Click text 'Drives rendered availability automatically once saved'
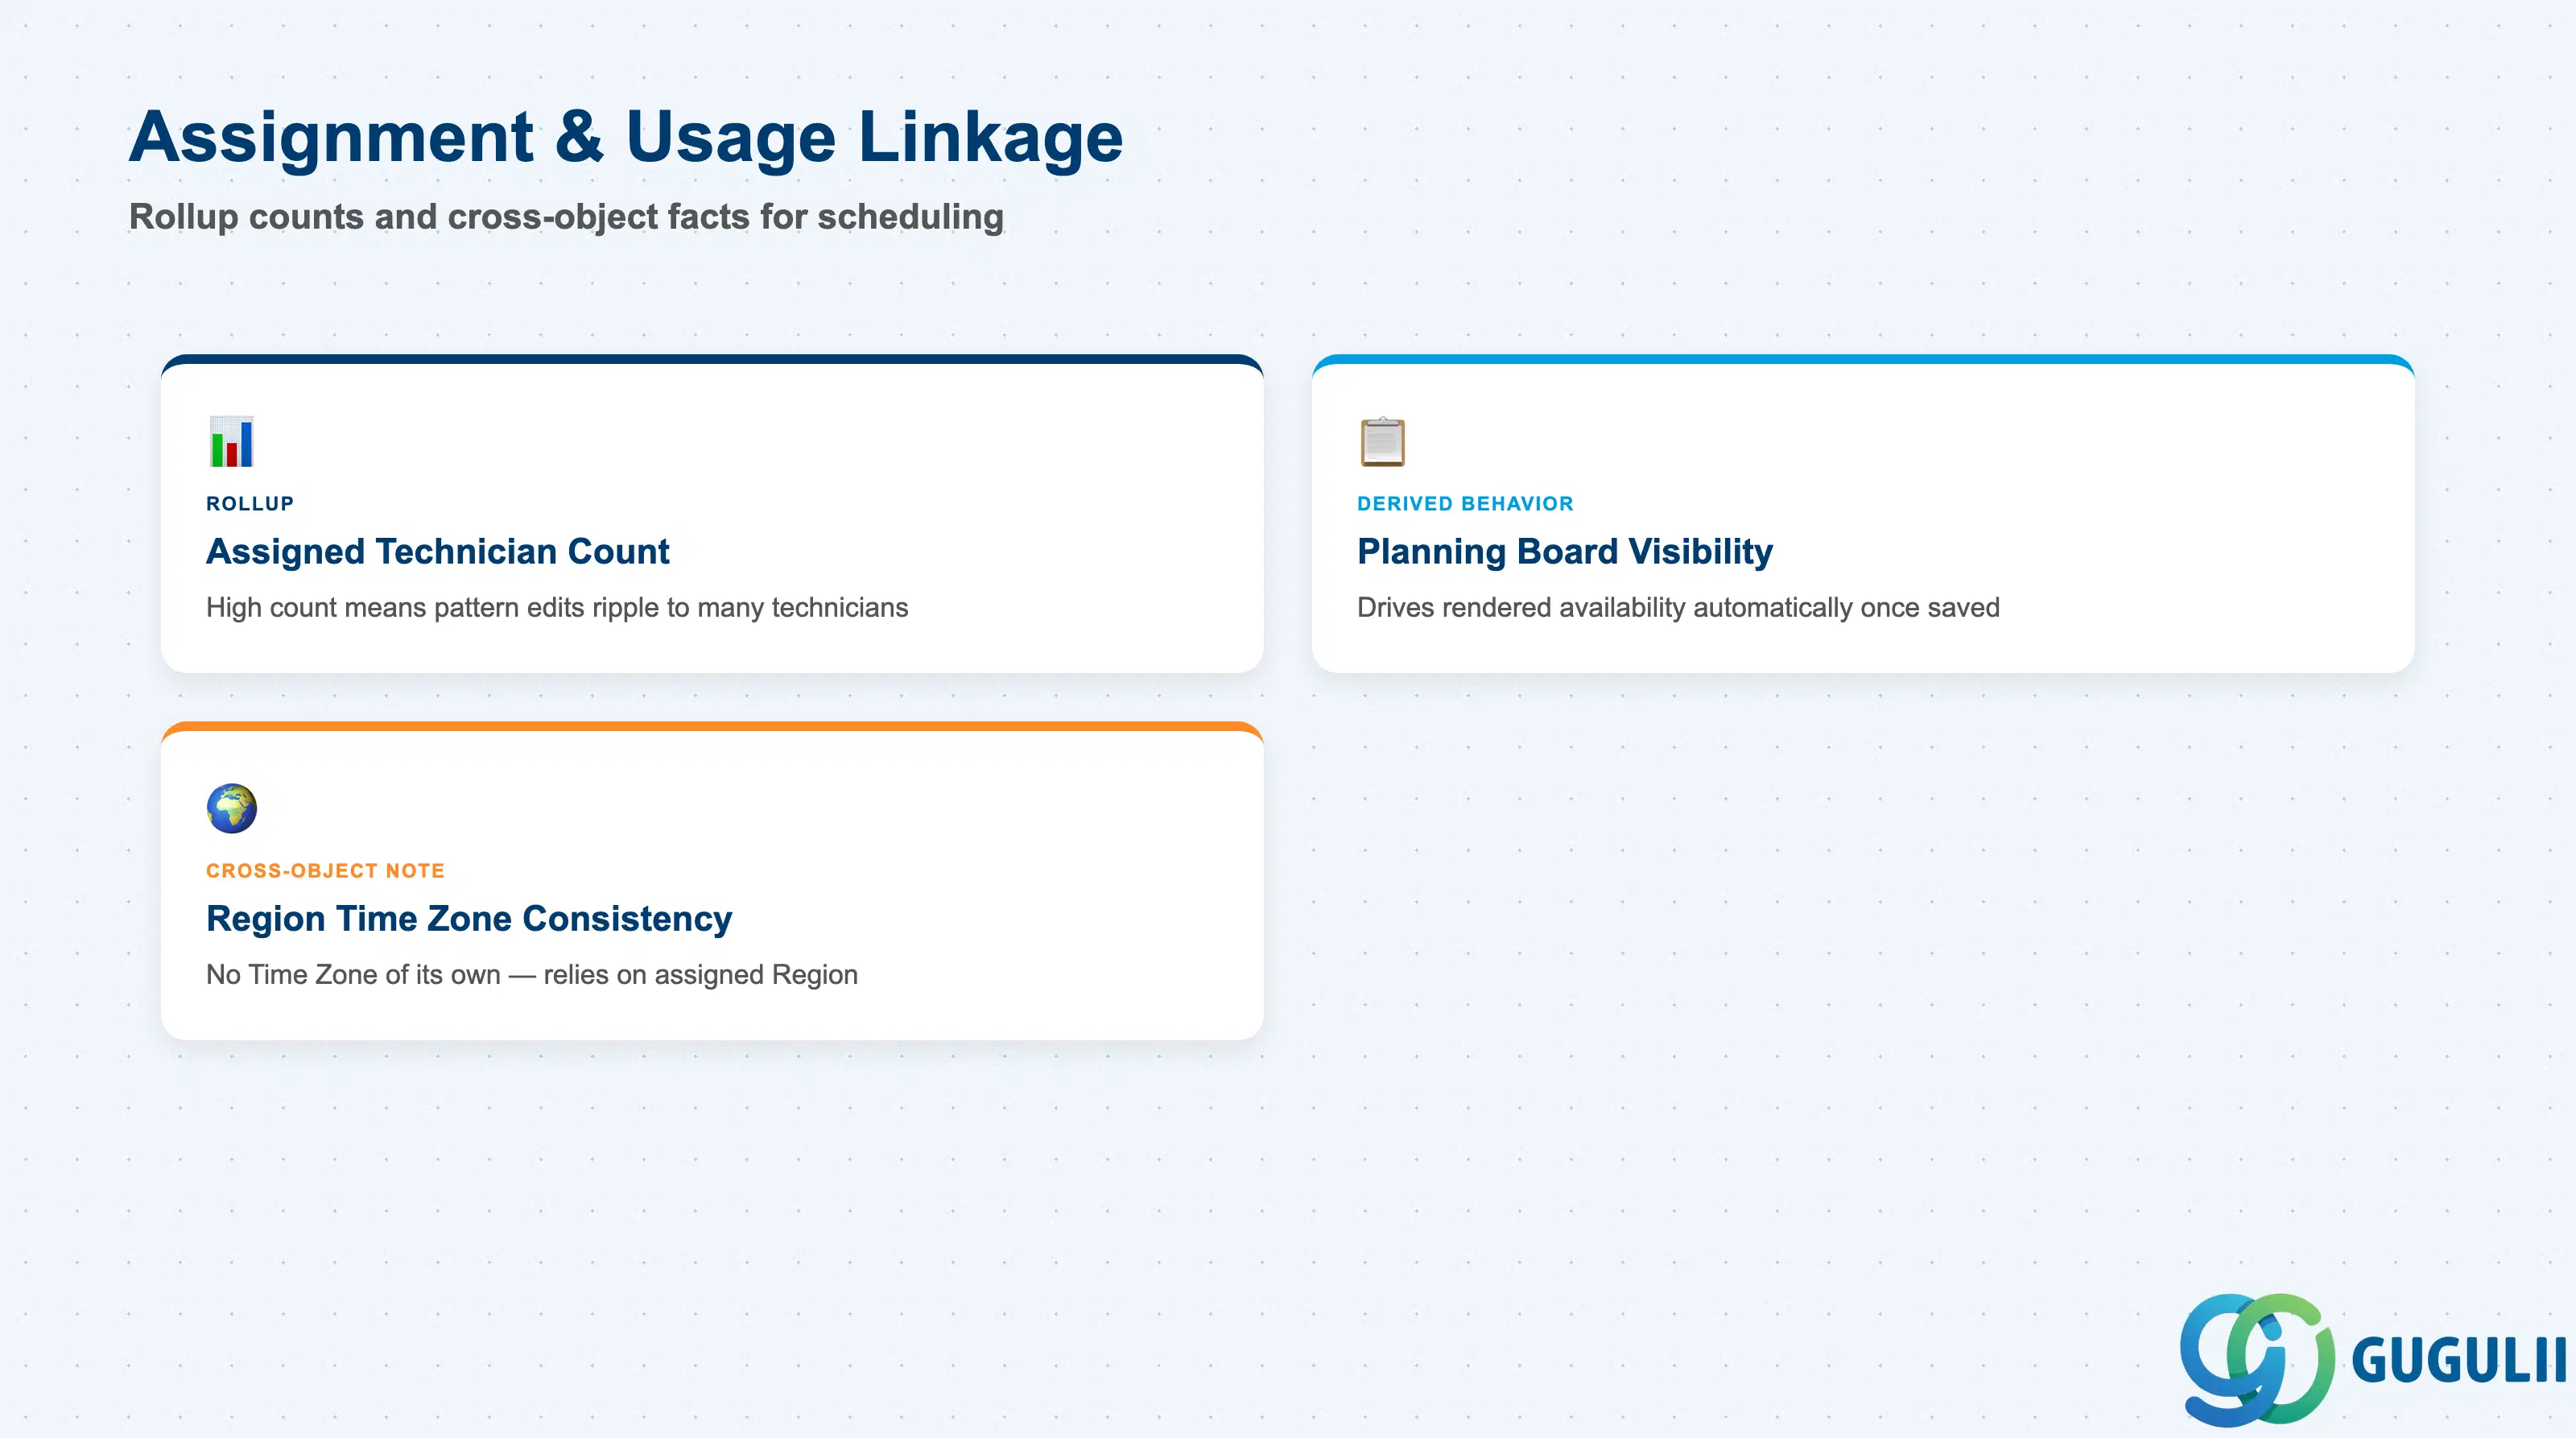 (1678, 607)
